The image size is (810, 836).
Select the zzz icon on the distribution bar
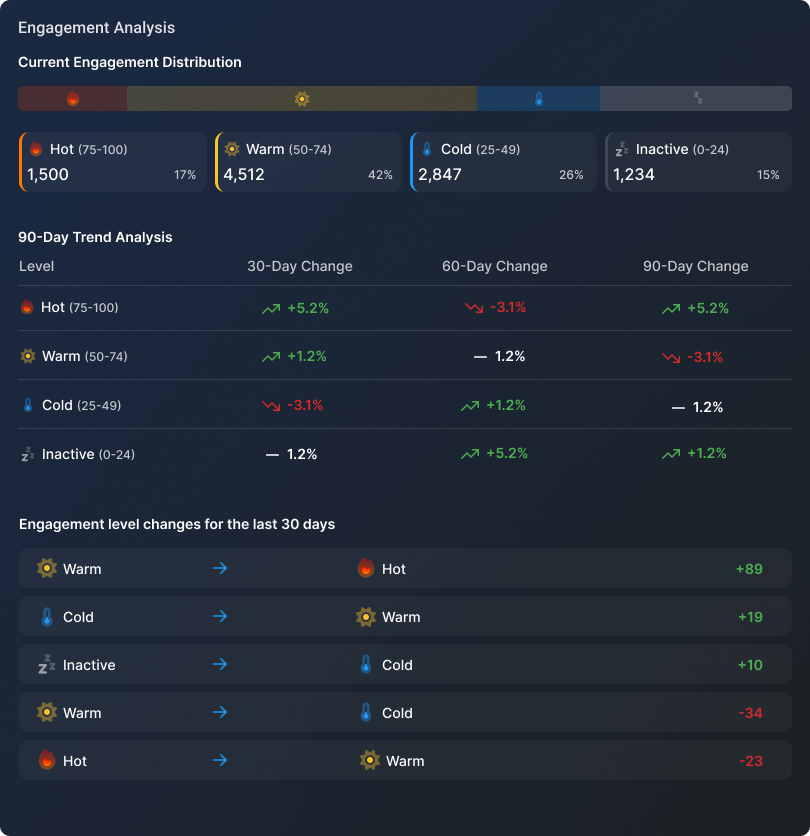tap(697, 98)
